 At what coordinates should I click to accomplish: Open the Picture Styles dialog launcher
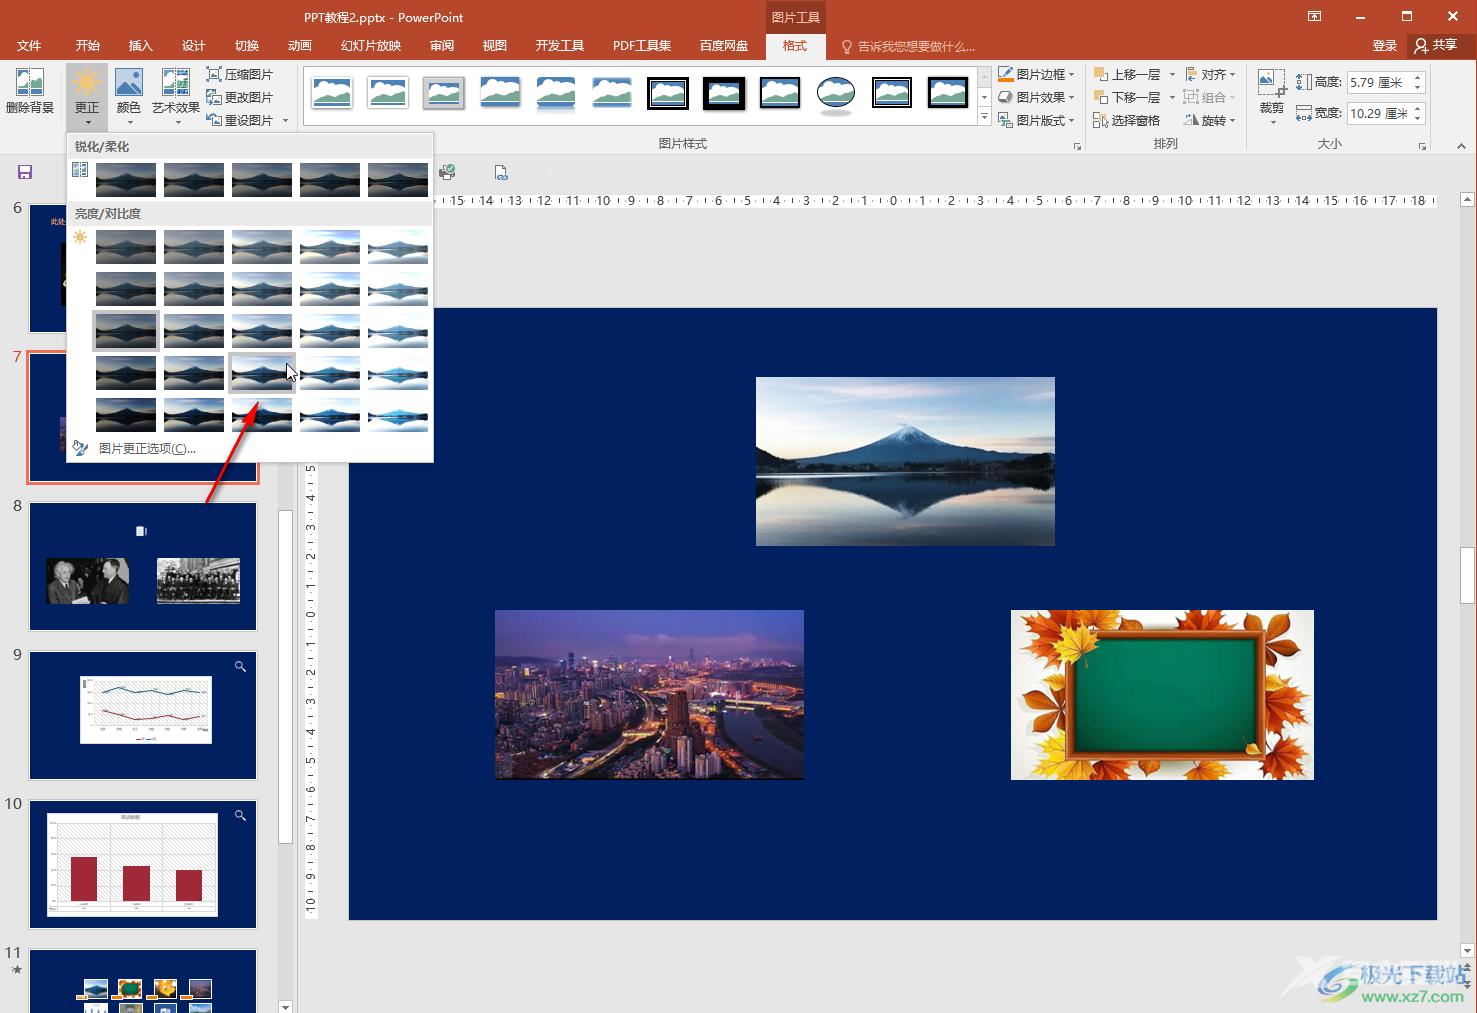(x=1077, y=146)
